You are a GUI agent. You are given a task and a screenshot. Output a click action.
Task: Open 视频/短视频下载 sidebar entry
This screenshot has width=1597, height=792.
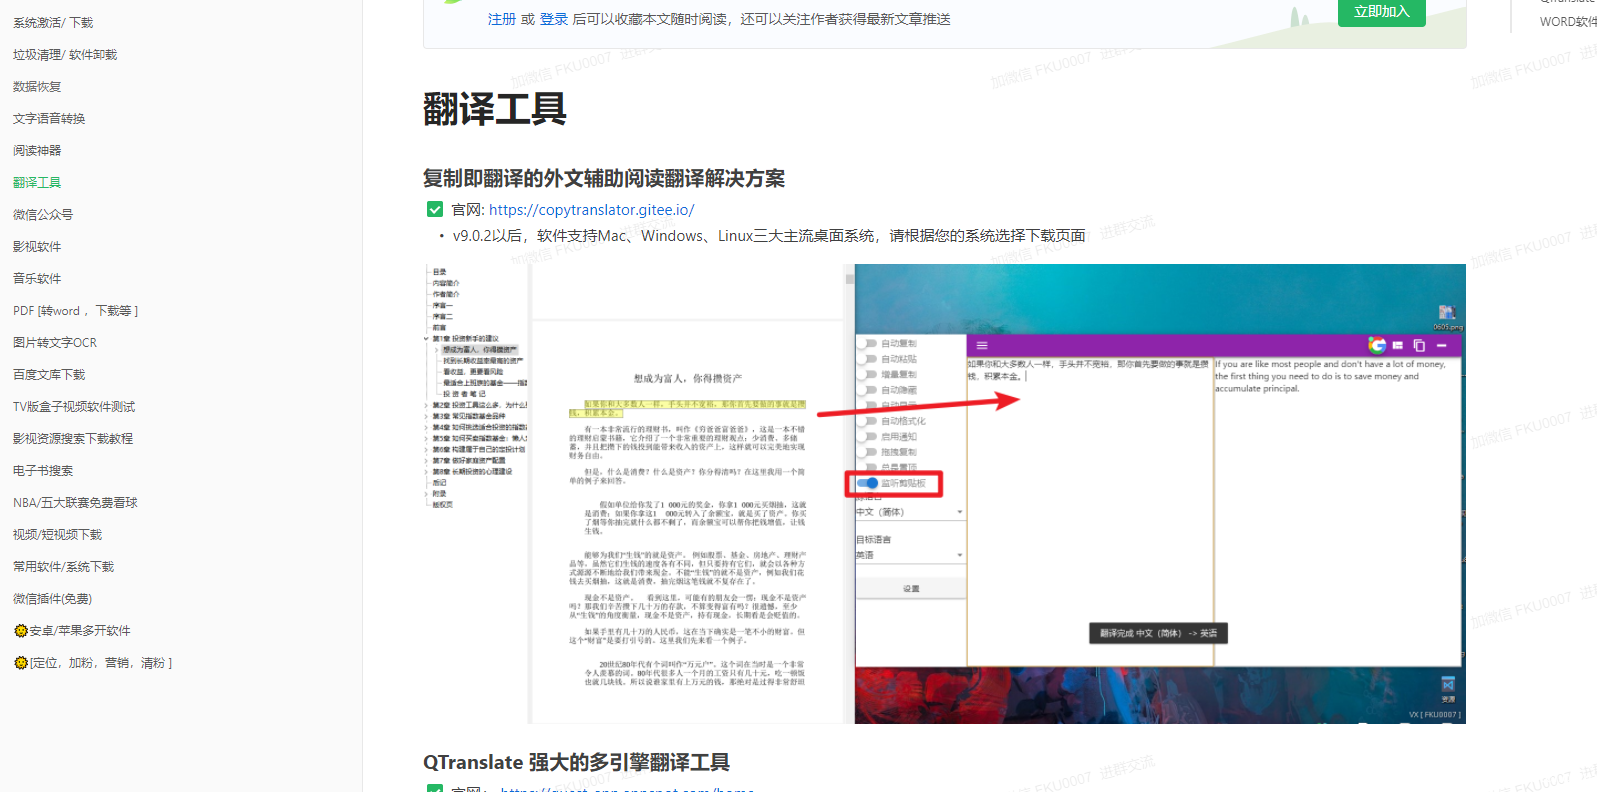[x=58, y=534]
